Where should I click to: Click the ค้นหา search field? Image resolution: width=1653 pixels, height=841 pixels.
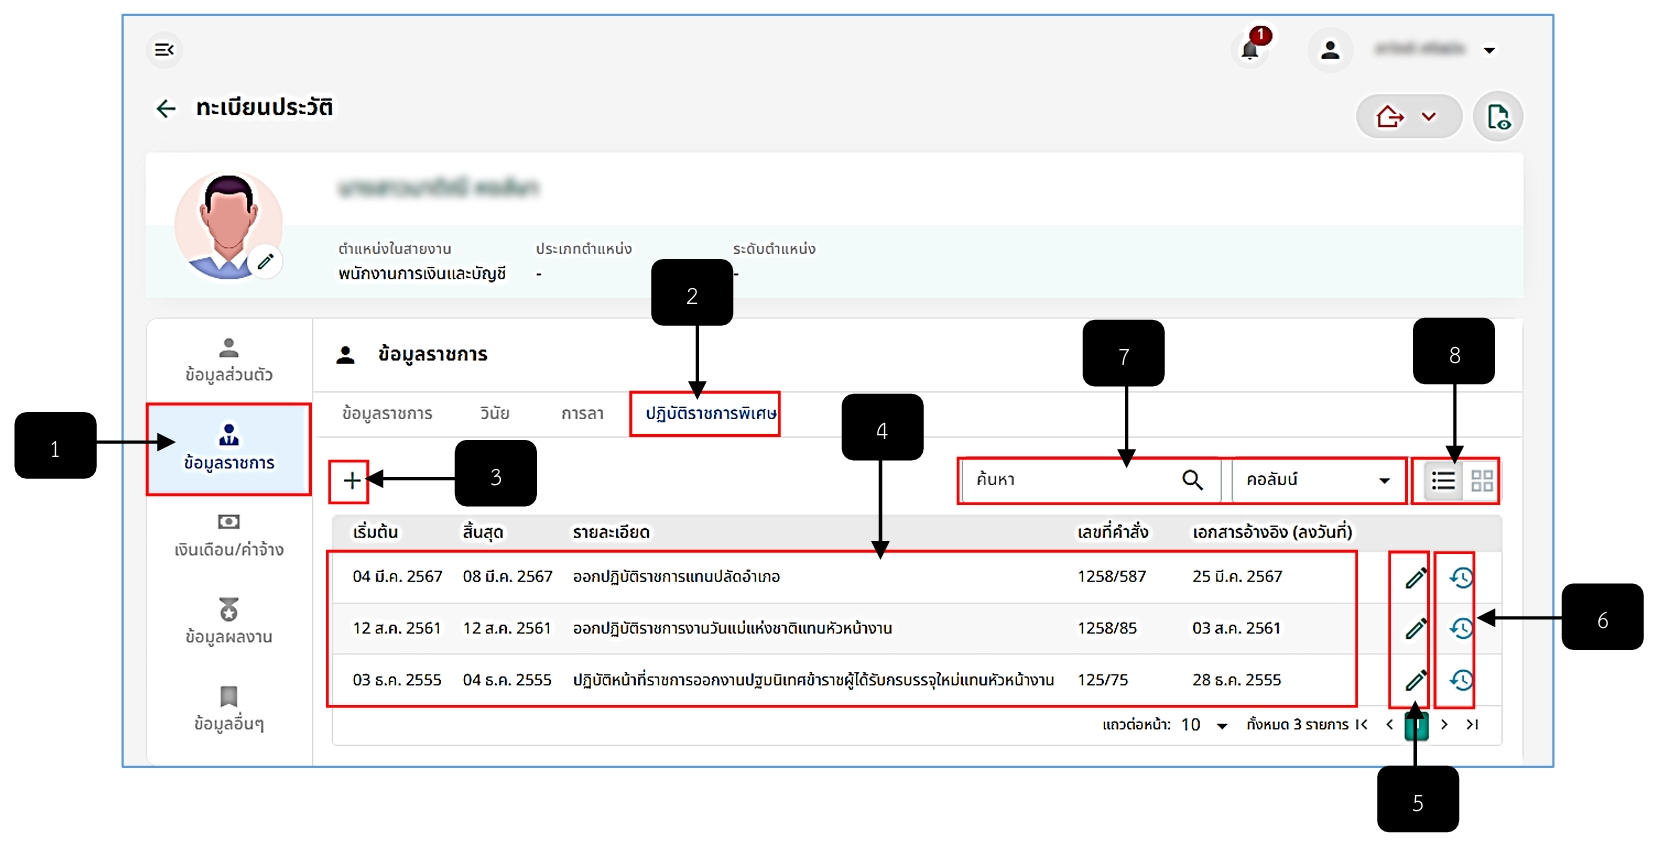coord(1089,480)
